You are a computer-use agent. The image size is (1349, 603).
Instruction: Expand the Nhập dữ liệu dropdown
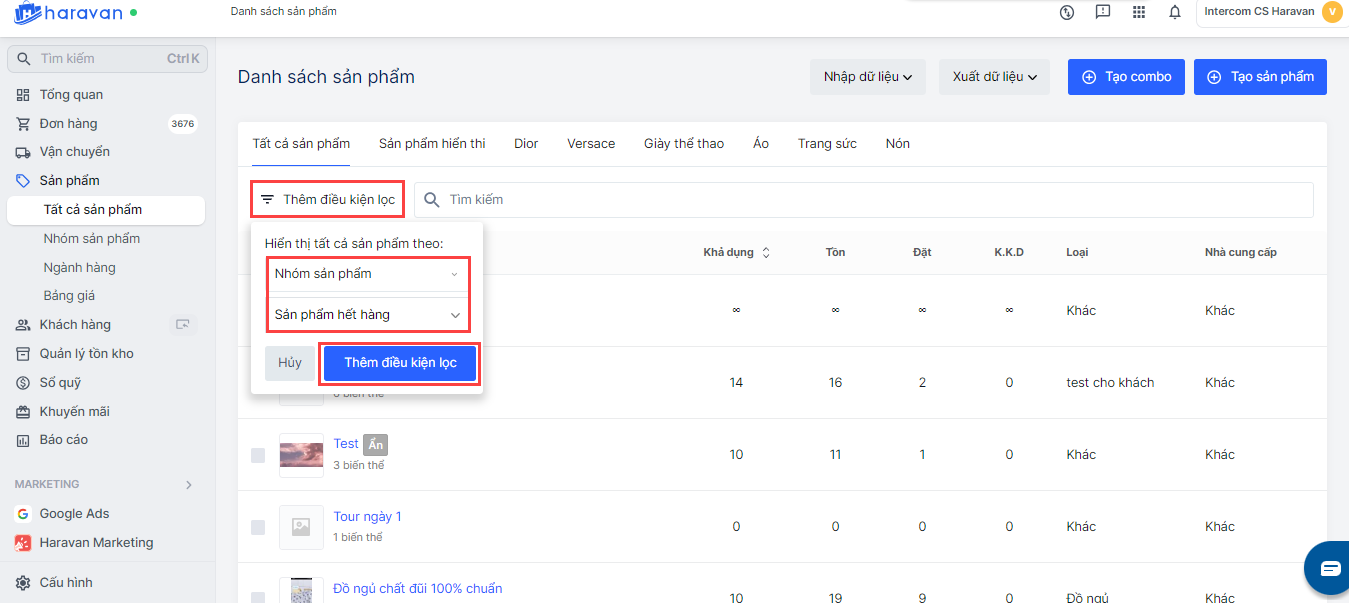pyautogui.click(x=867, y=77)
